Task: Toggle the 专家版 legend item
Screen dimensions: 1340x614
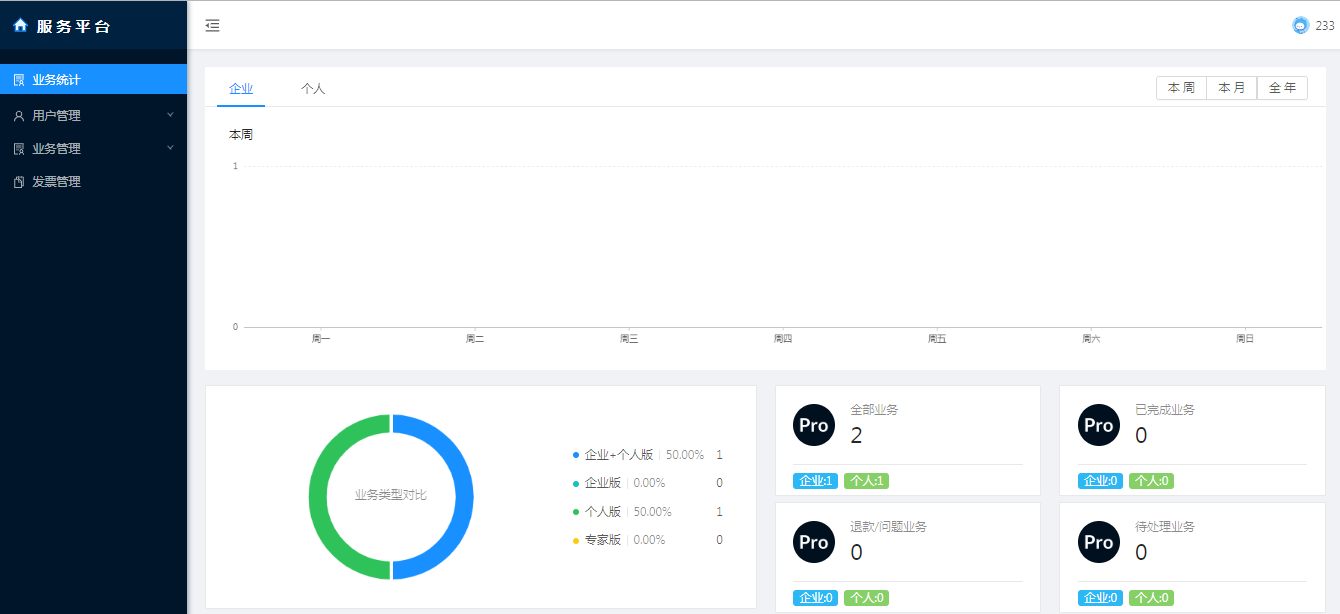Action: pyautogui.click(x=647, y=540)
